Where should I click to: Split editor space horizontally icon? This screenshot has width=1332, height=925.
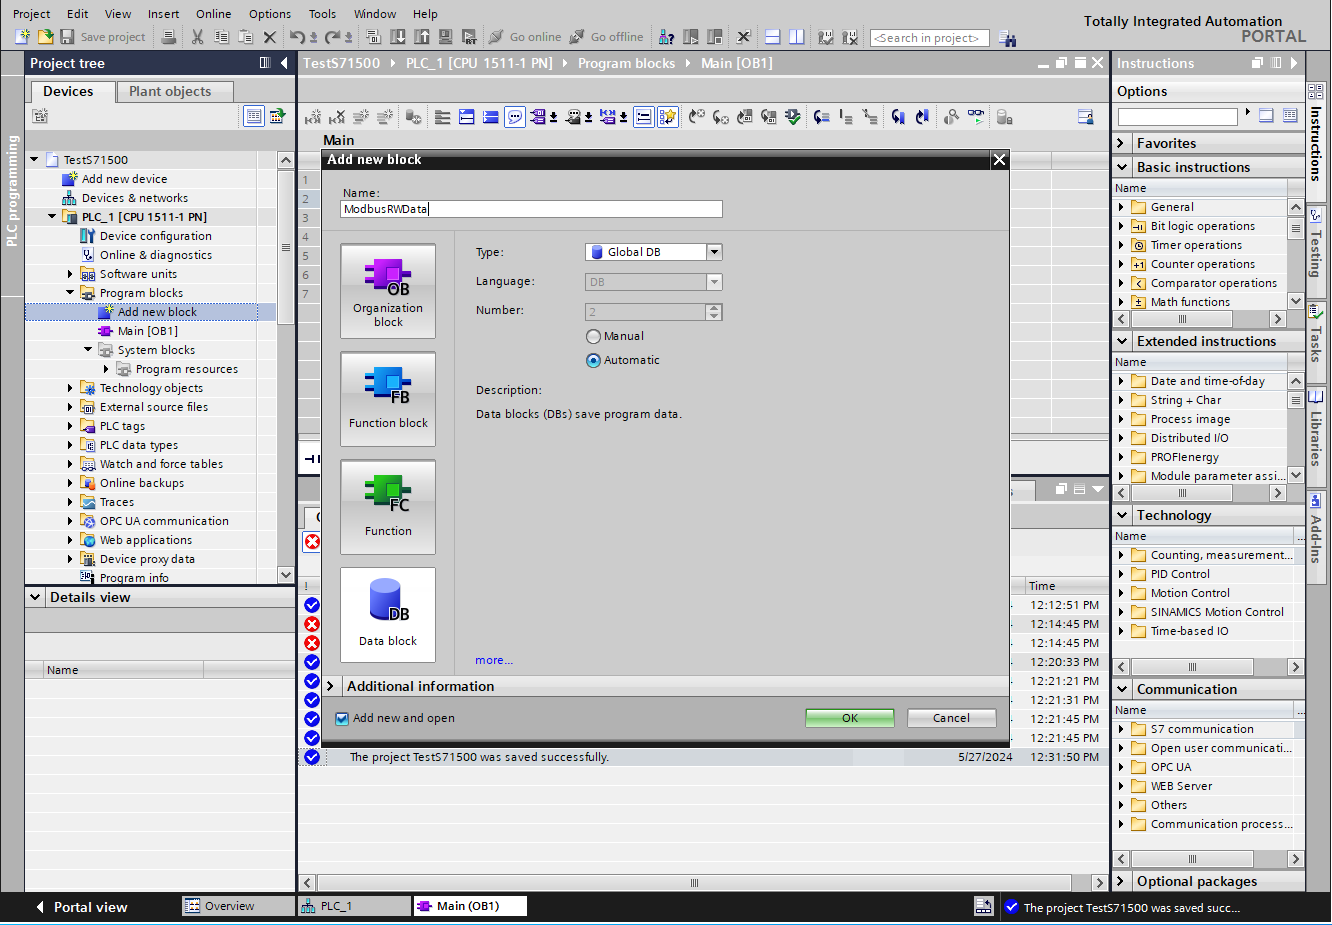772,37
